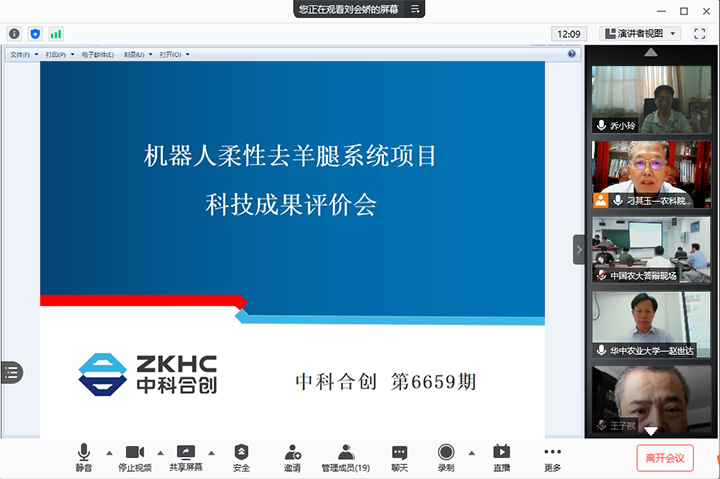Image resolution: width=720 pixels, height=479 pixels.
Task: Expand audio options arrow beside 静音
Action: [x=109, y=453]
